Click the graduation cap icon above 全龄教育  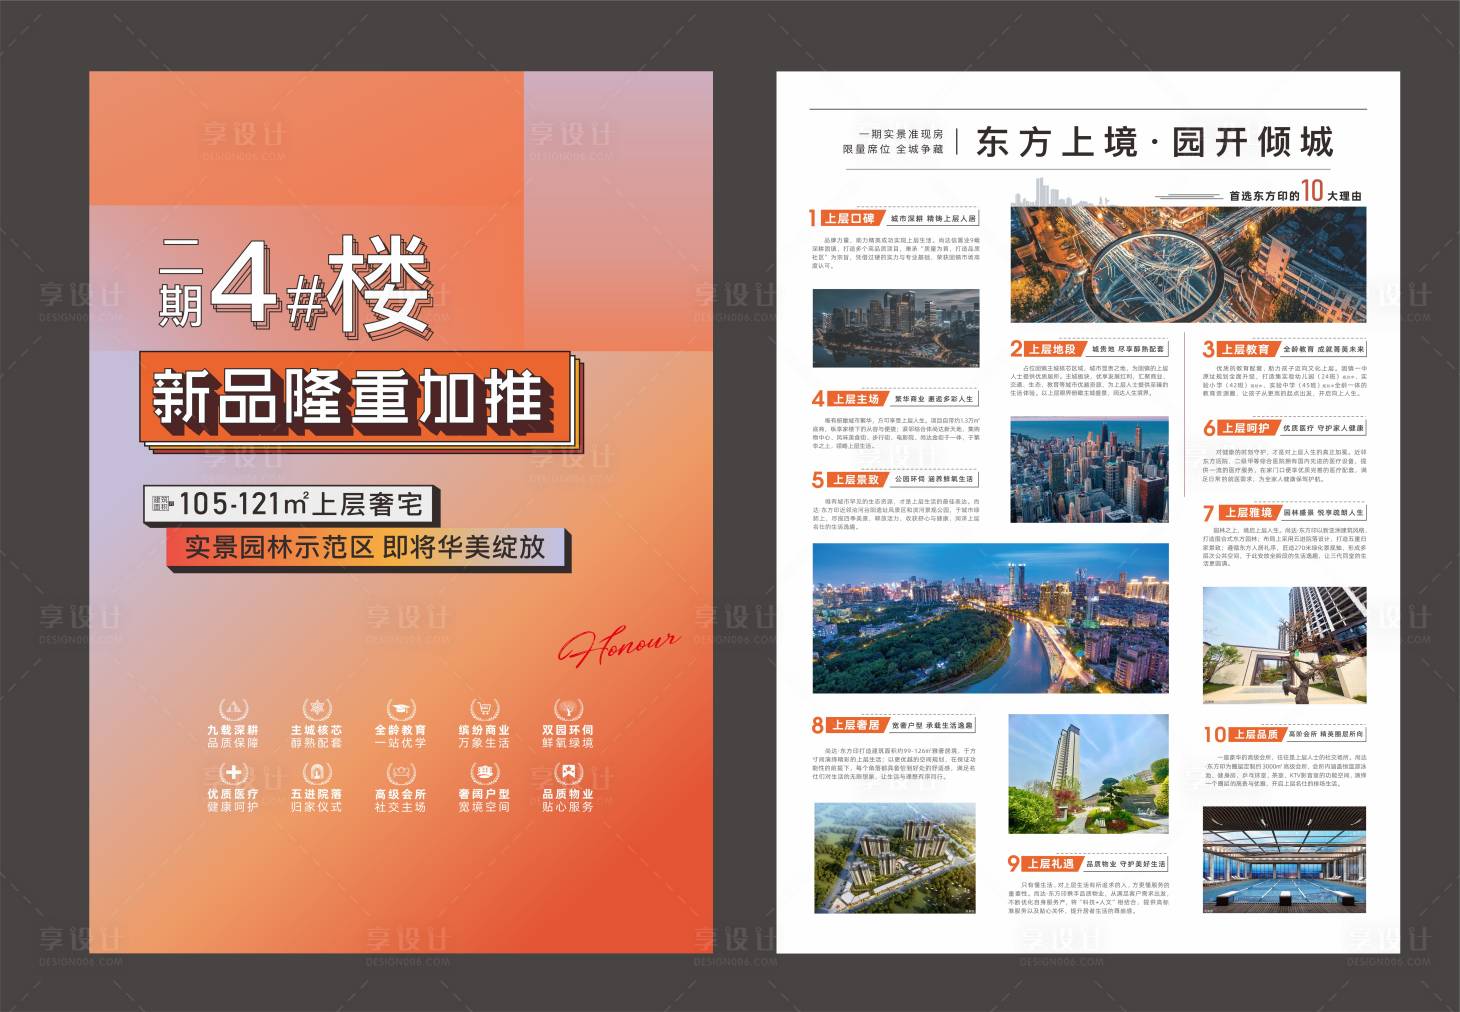pyautogui.click(x=400, y=709)
